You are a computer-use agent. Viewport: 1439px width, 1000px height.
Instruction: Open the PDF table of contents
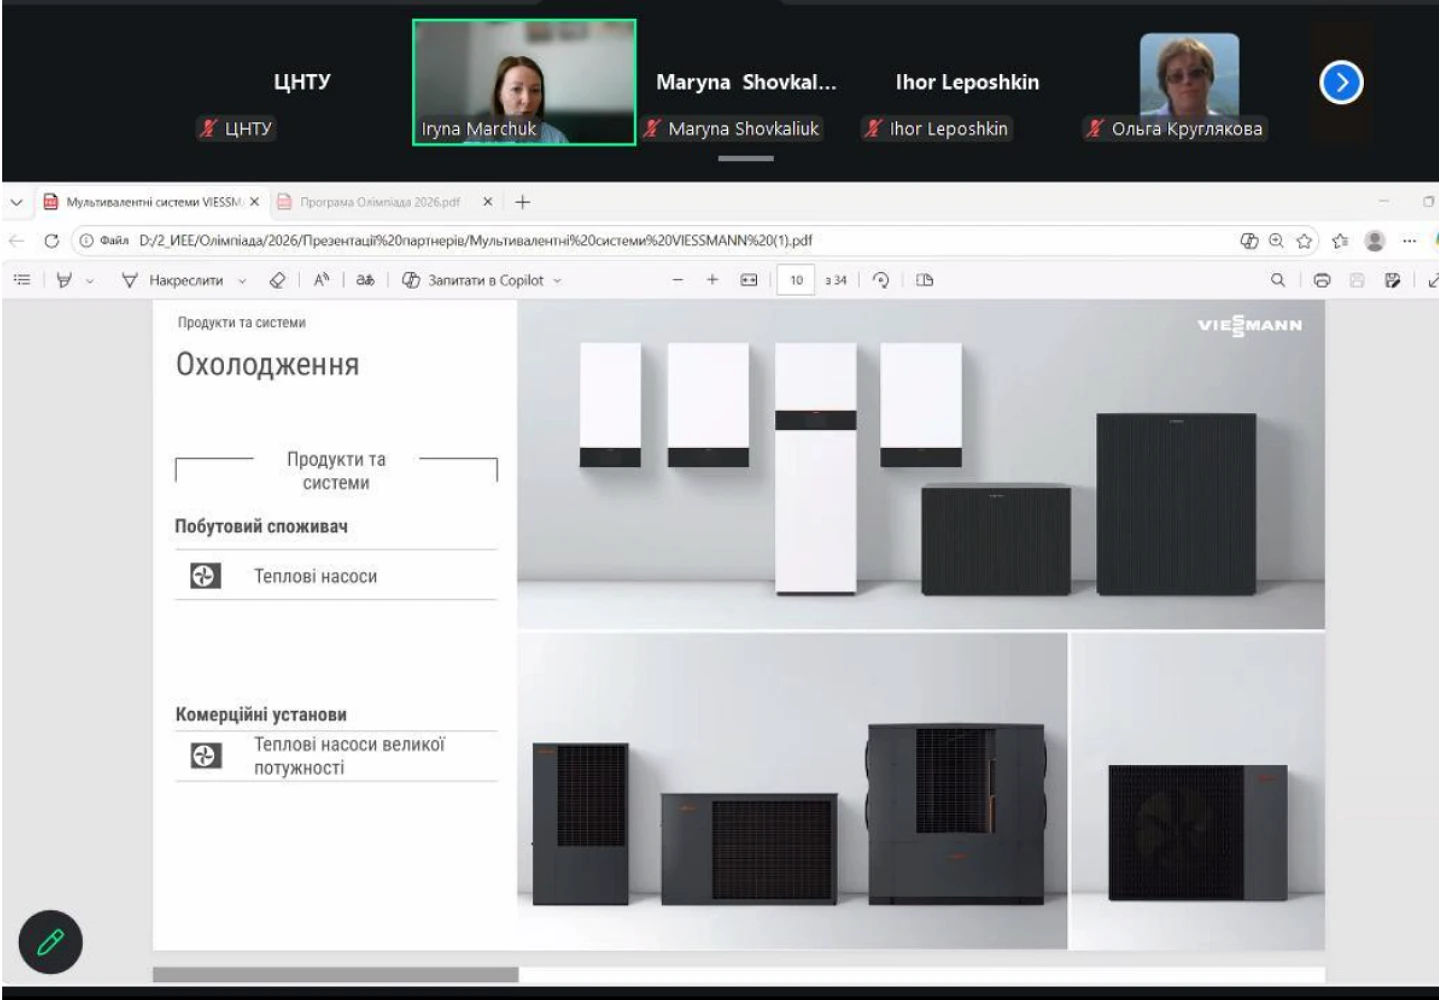[x=22, y=280]
